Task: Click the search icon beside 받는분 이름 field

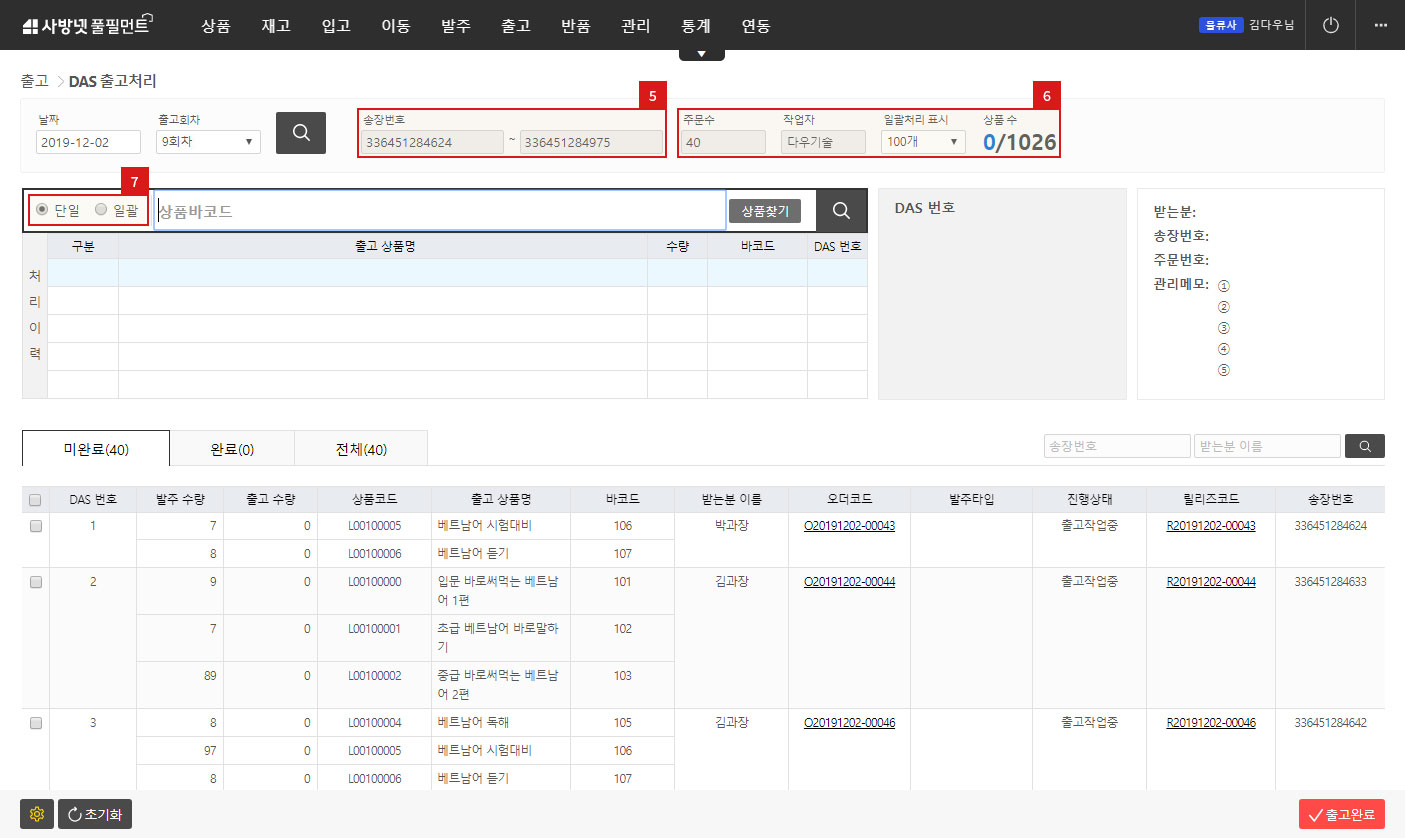Action: point(1364,446)
